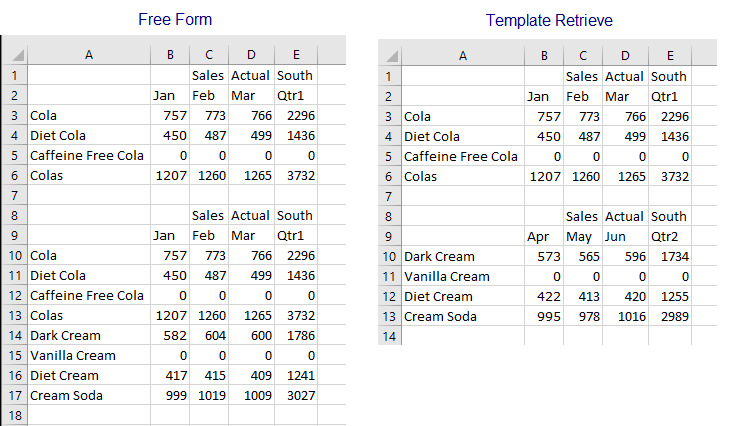Screen dimensions: 742x426
Task: Select row 7 header in Template Retrieve sheet
Action: click(389, 196)
